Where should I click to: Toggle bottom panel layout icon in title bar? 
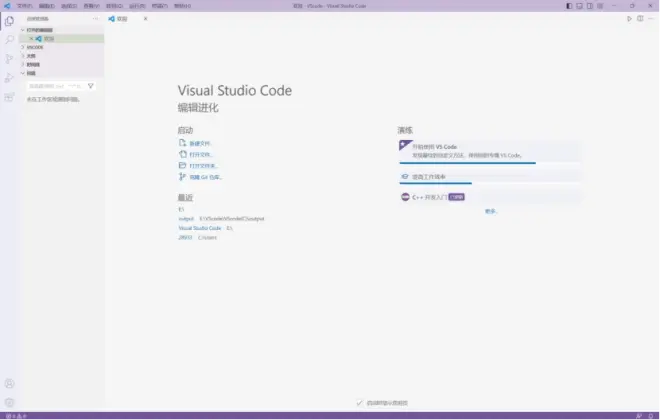pos(580,6)
